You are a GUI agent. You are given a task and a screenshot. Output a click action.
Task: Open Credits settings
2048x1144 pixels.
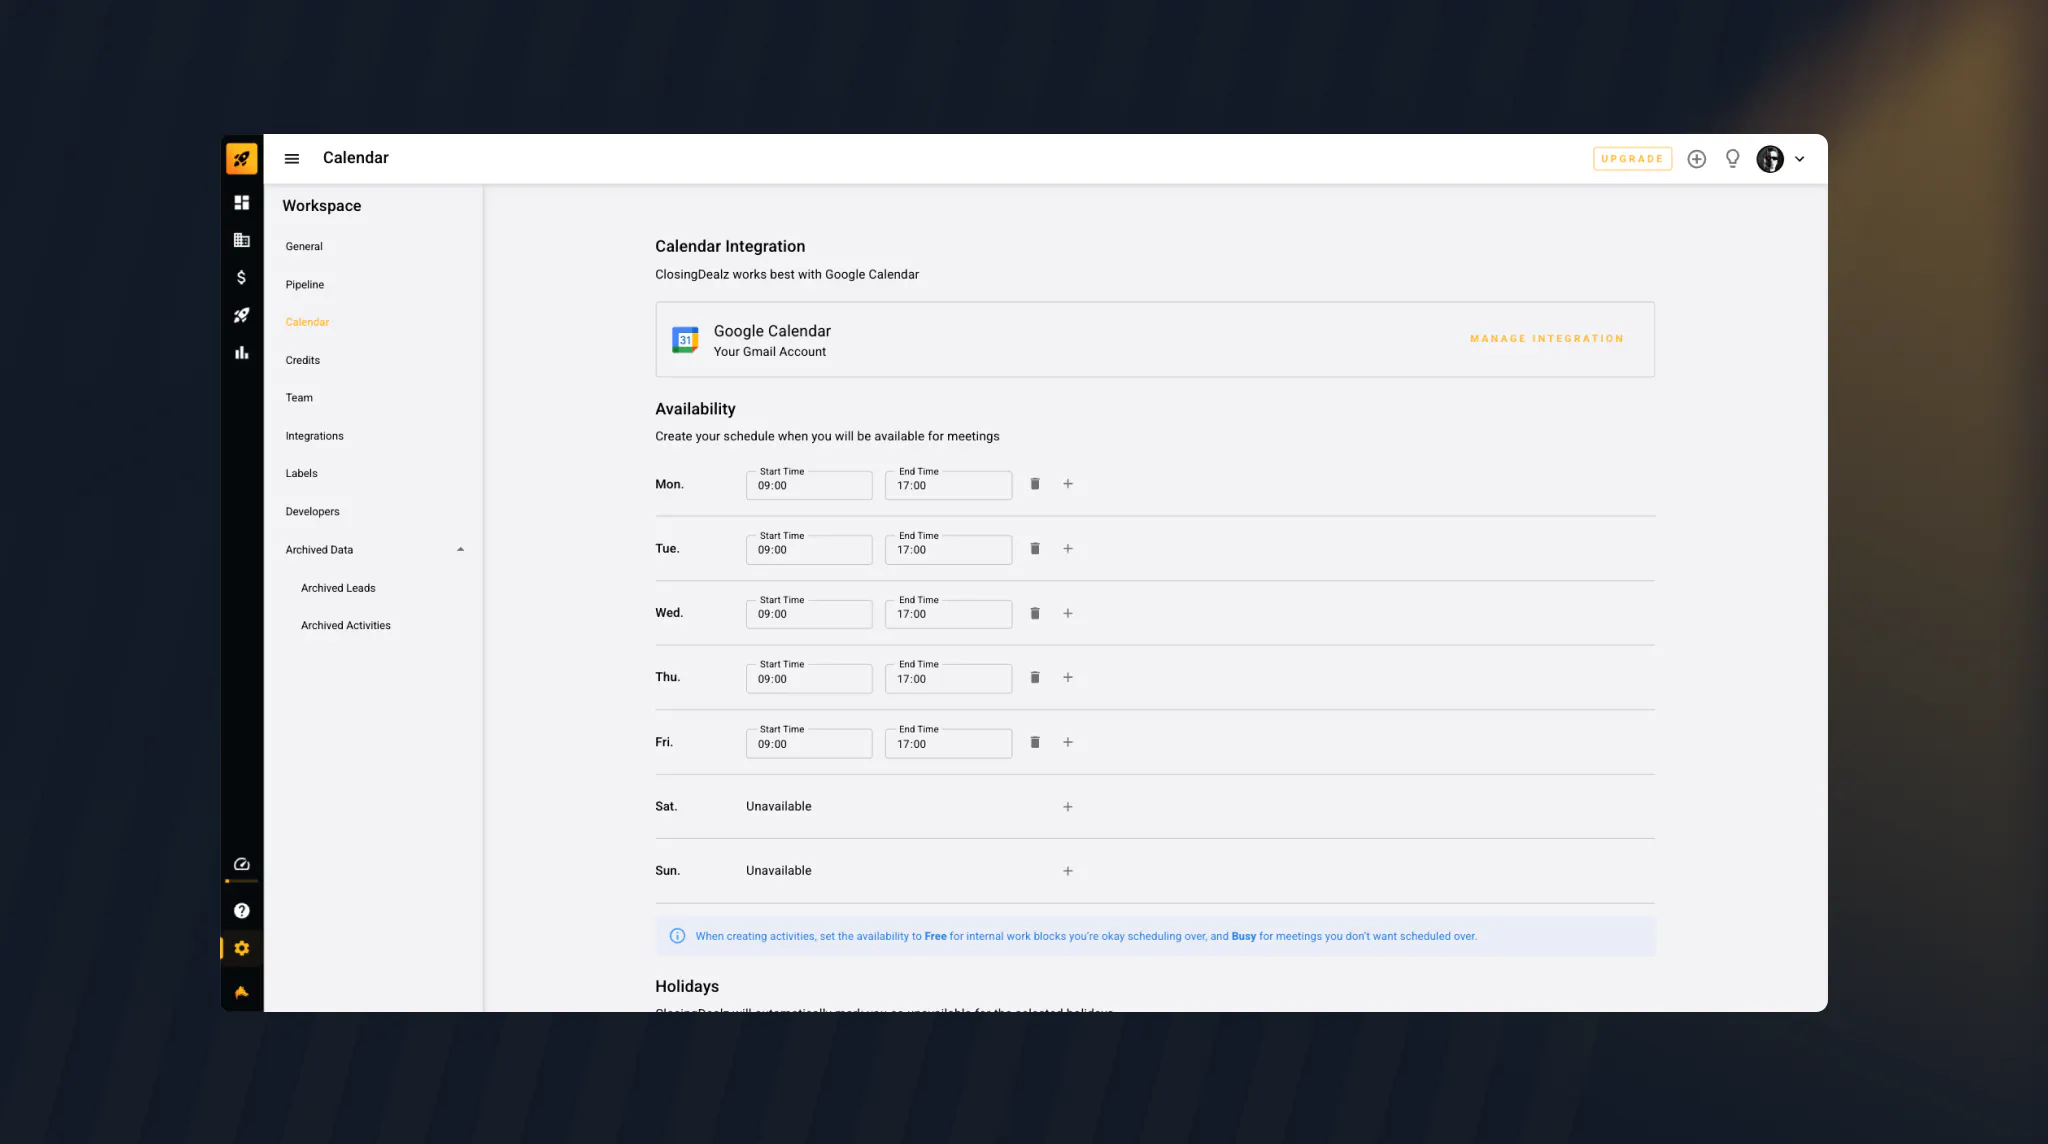pyautogui.click(x=303, y=360)
